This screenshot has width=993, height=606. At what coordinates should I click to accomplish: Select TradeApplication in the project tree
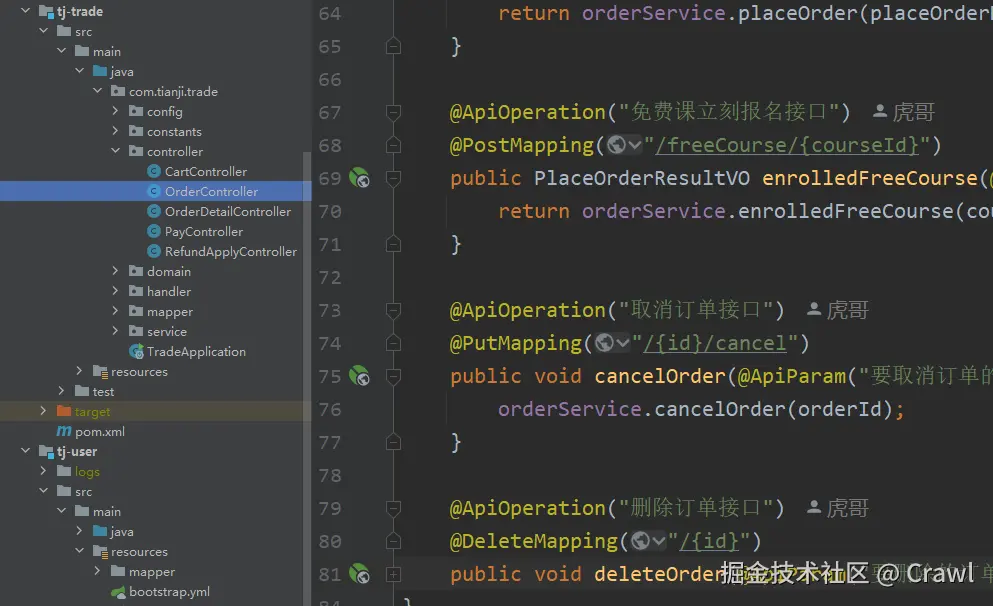tap(196, 351)
